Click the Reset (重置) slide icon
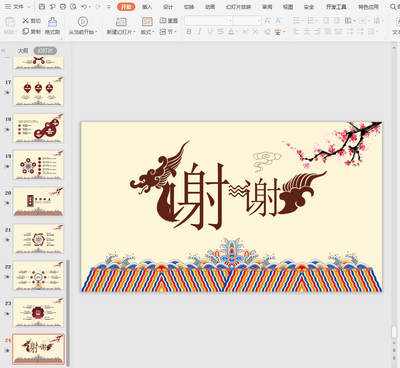 (x=163, y=21)
